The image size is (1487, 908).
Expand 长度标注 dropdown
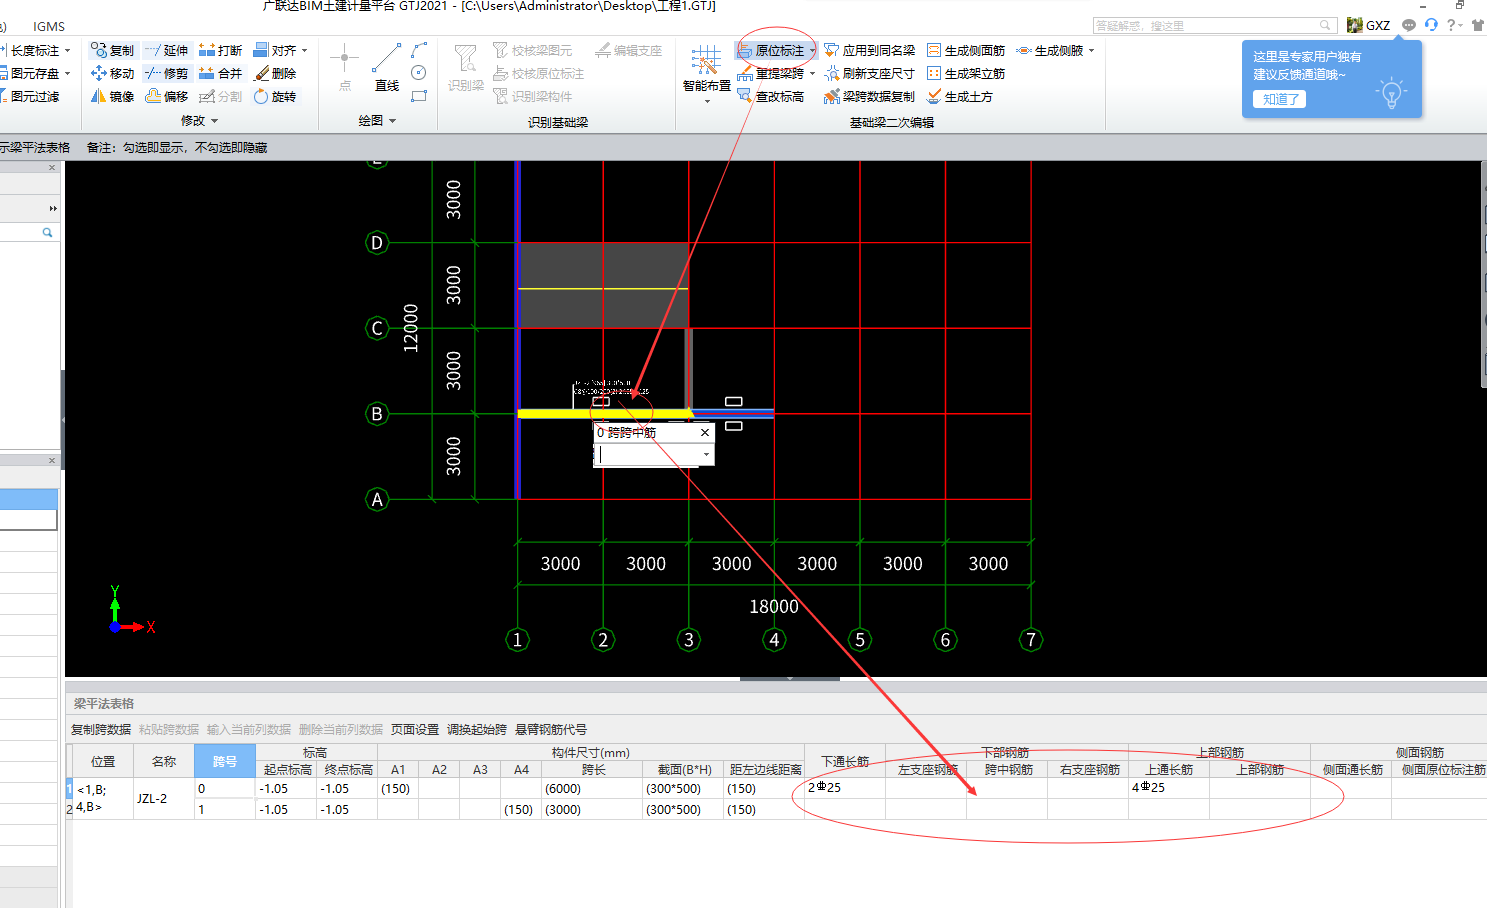[x=67, y=50]
